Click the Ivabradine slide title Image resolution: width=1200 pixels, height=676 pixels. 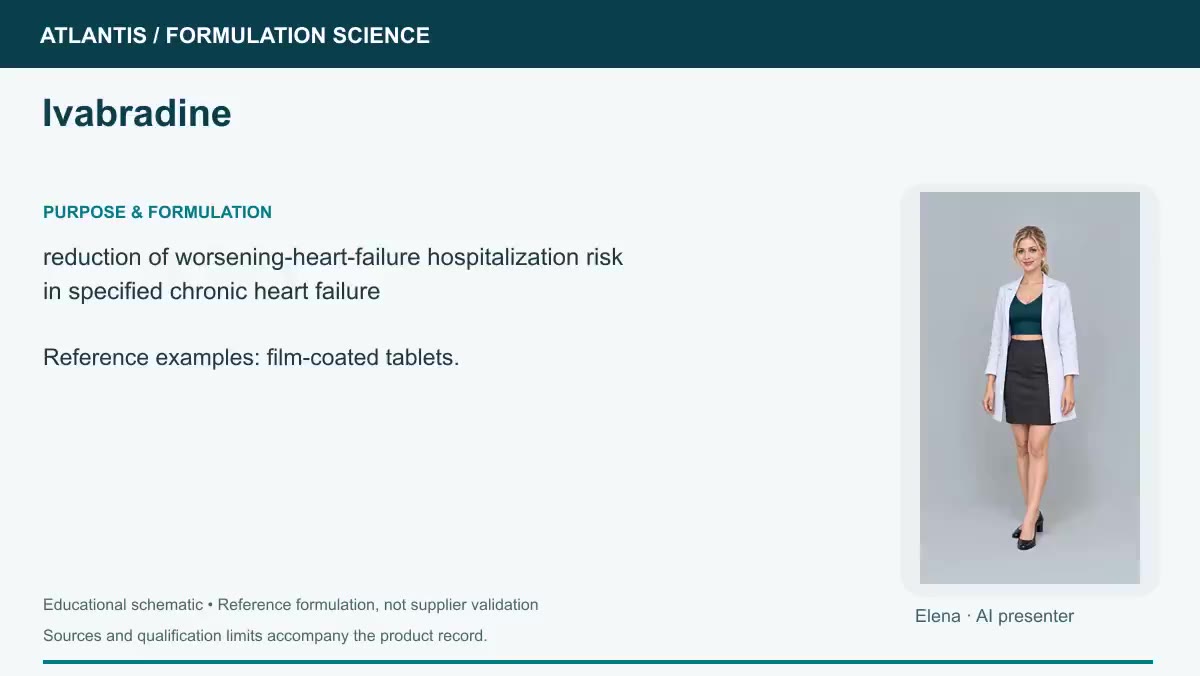[x=137, y=113]
